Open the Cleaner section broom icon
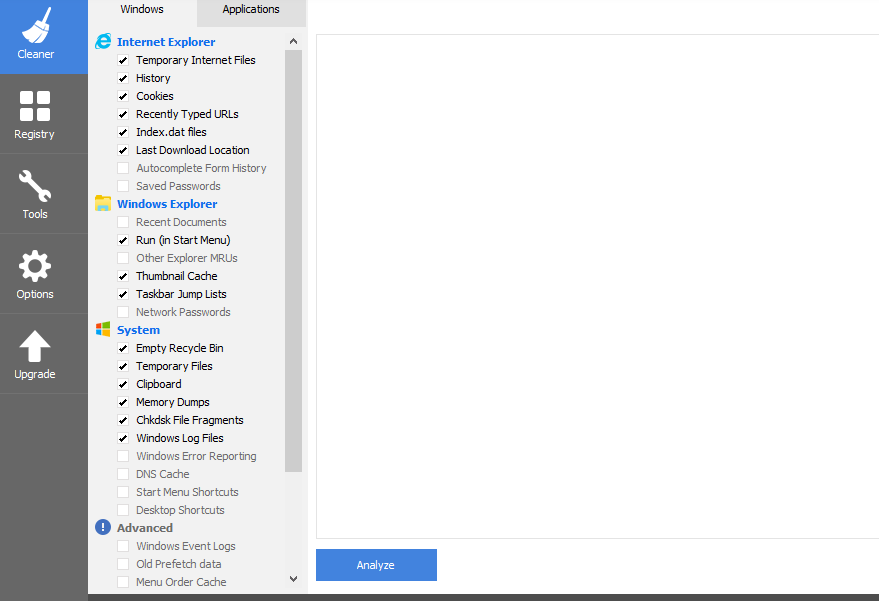879x601 pixels. [37, 25]
